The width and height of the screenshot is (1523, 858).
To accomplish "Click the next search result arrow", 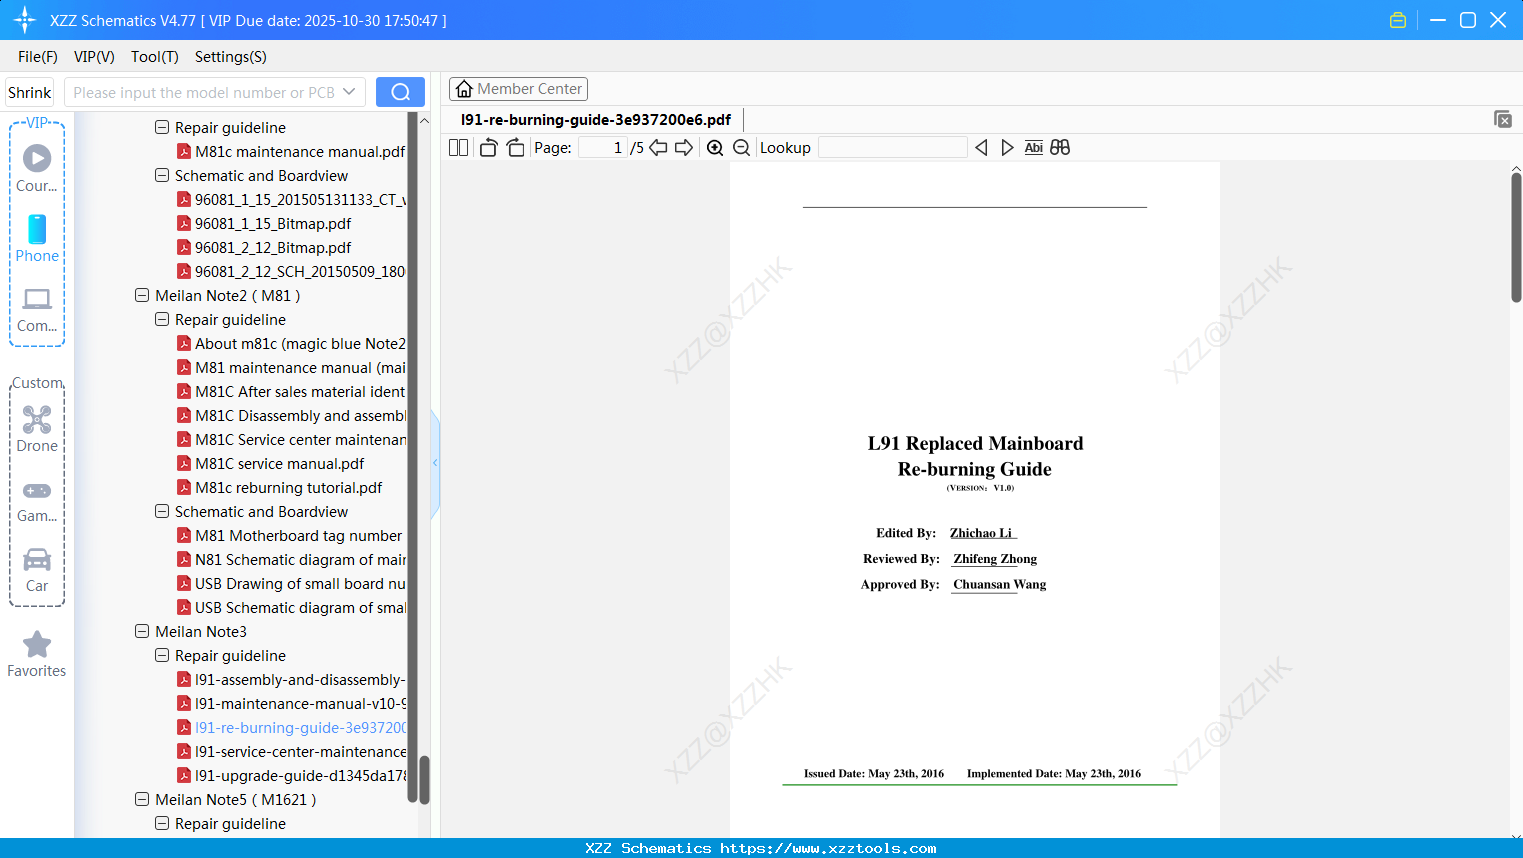I will [1007, 147].
